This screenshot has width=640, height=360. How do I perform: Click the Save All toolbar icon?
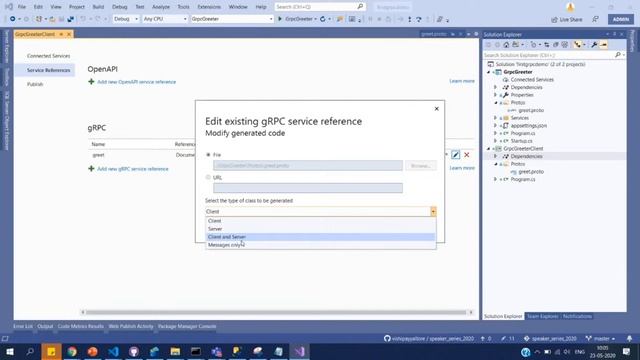[x=71, y=19]
